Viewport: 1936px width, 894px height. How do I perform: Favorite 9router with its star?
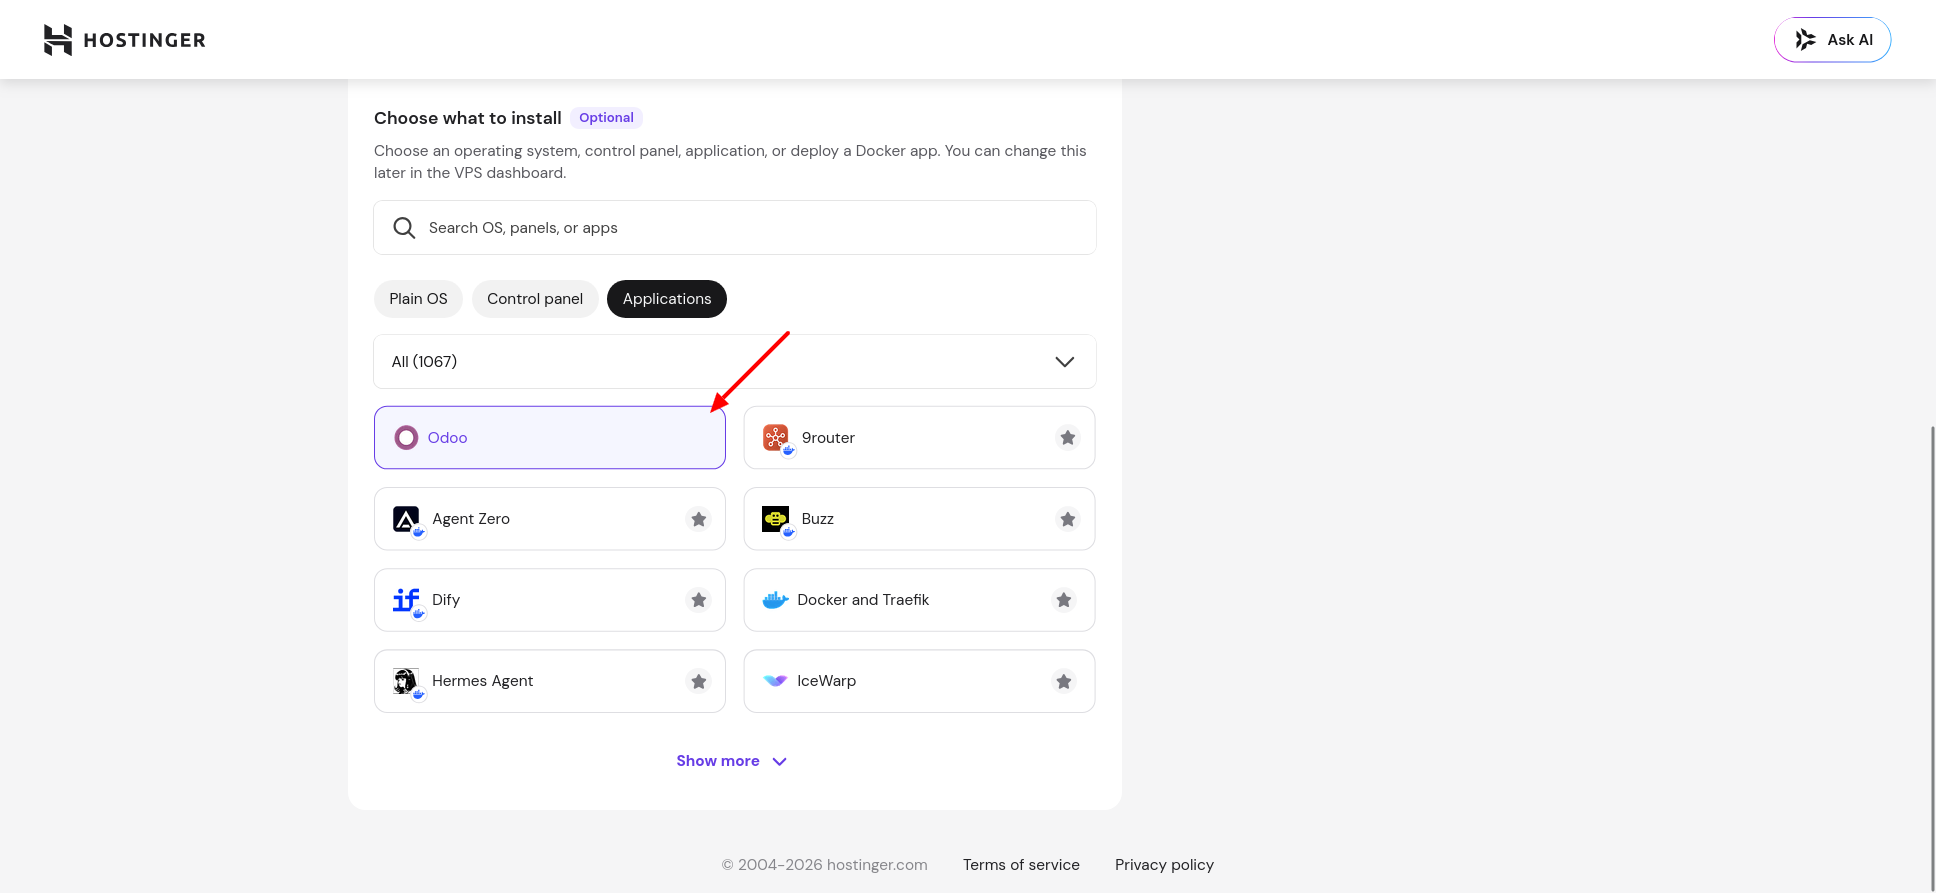pos(1068,438)
